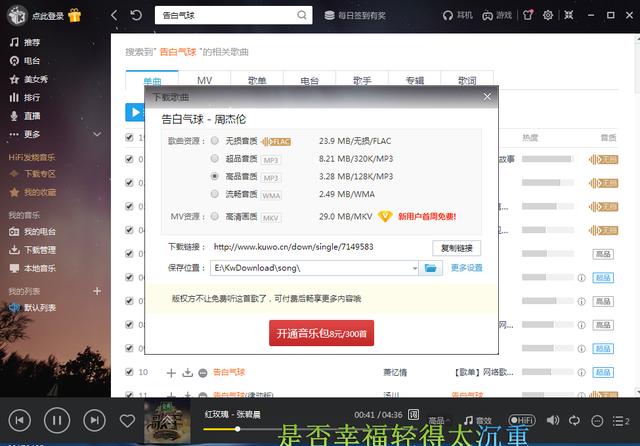Close the 下载歌曲 dialog

(x=487, y=97)
